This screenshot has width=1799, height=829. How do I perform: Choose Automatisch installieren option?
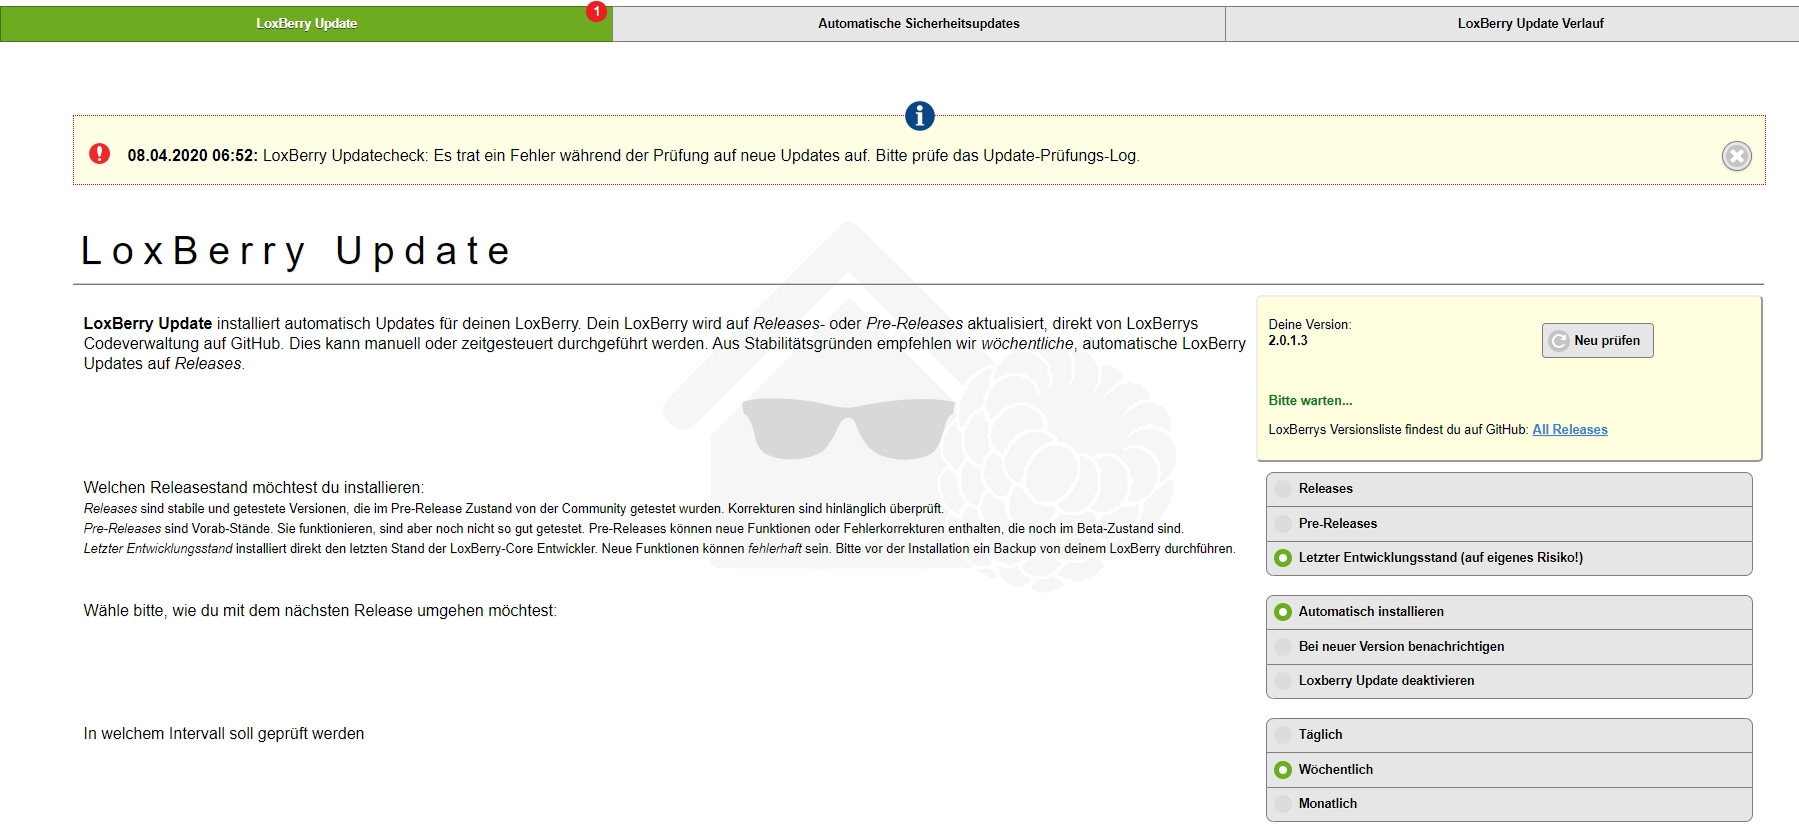[1509, 612]
